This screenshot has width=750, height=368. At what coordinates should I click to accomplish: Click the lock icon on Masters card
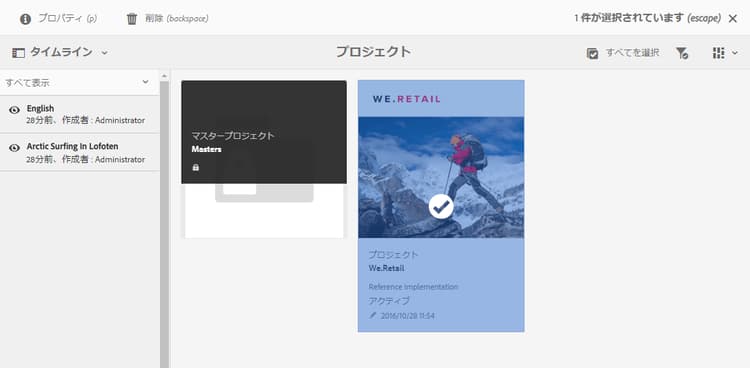click(195, 167)
